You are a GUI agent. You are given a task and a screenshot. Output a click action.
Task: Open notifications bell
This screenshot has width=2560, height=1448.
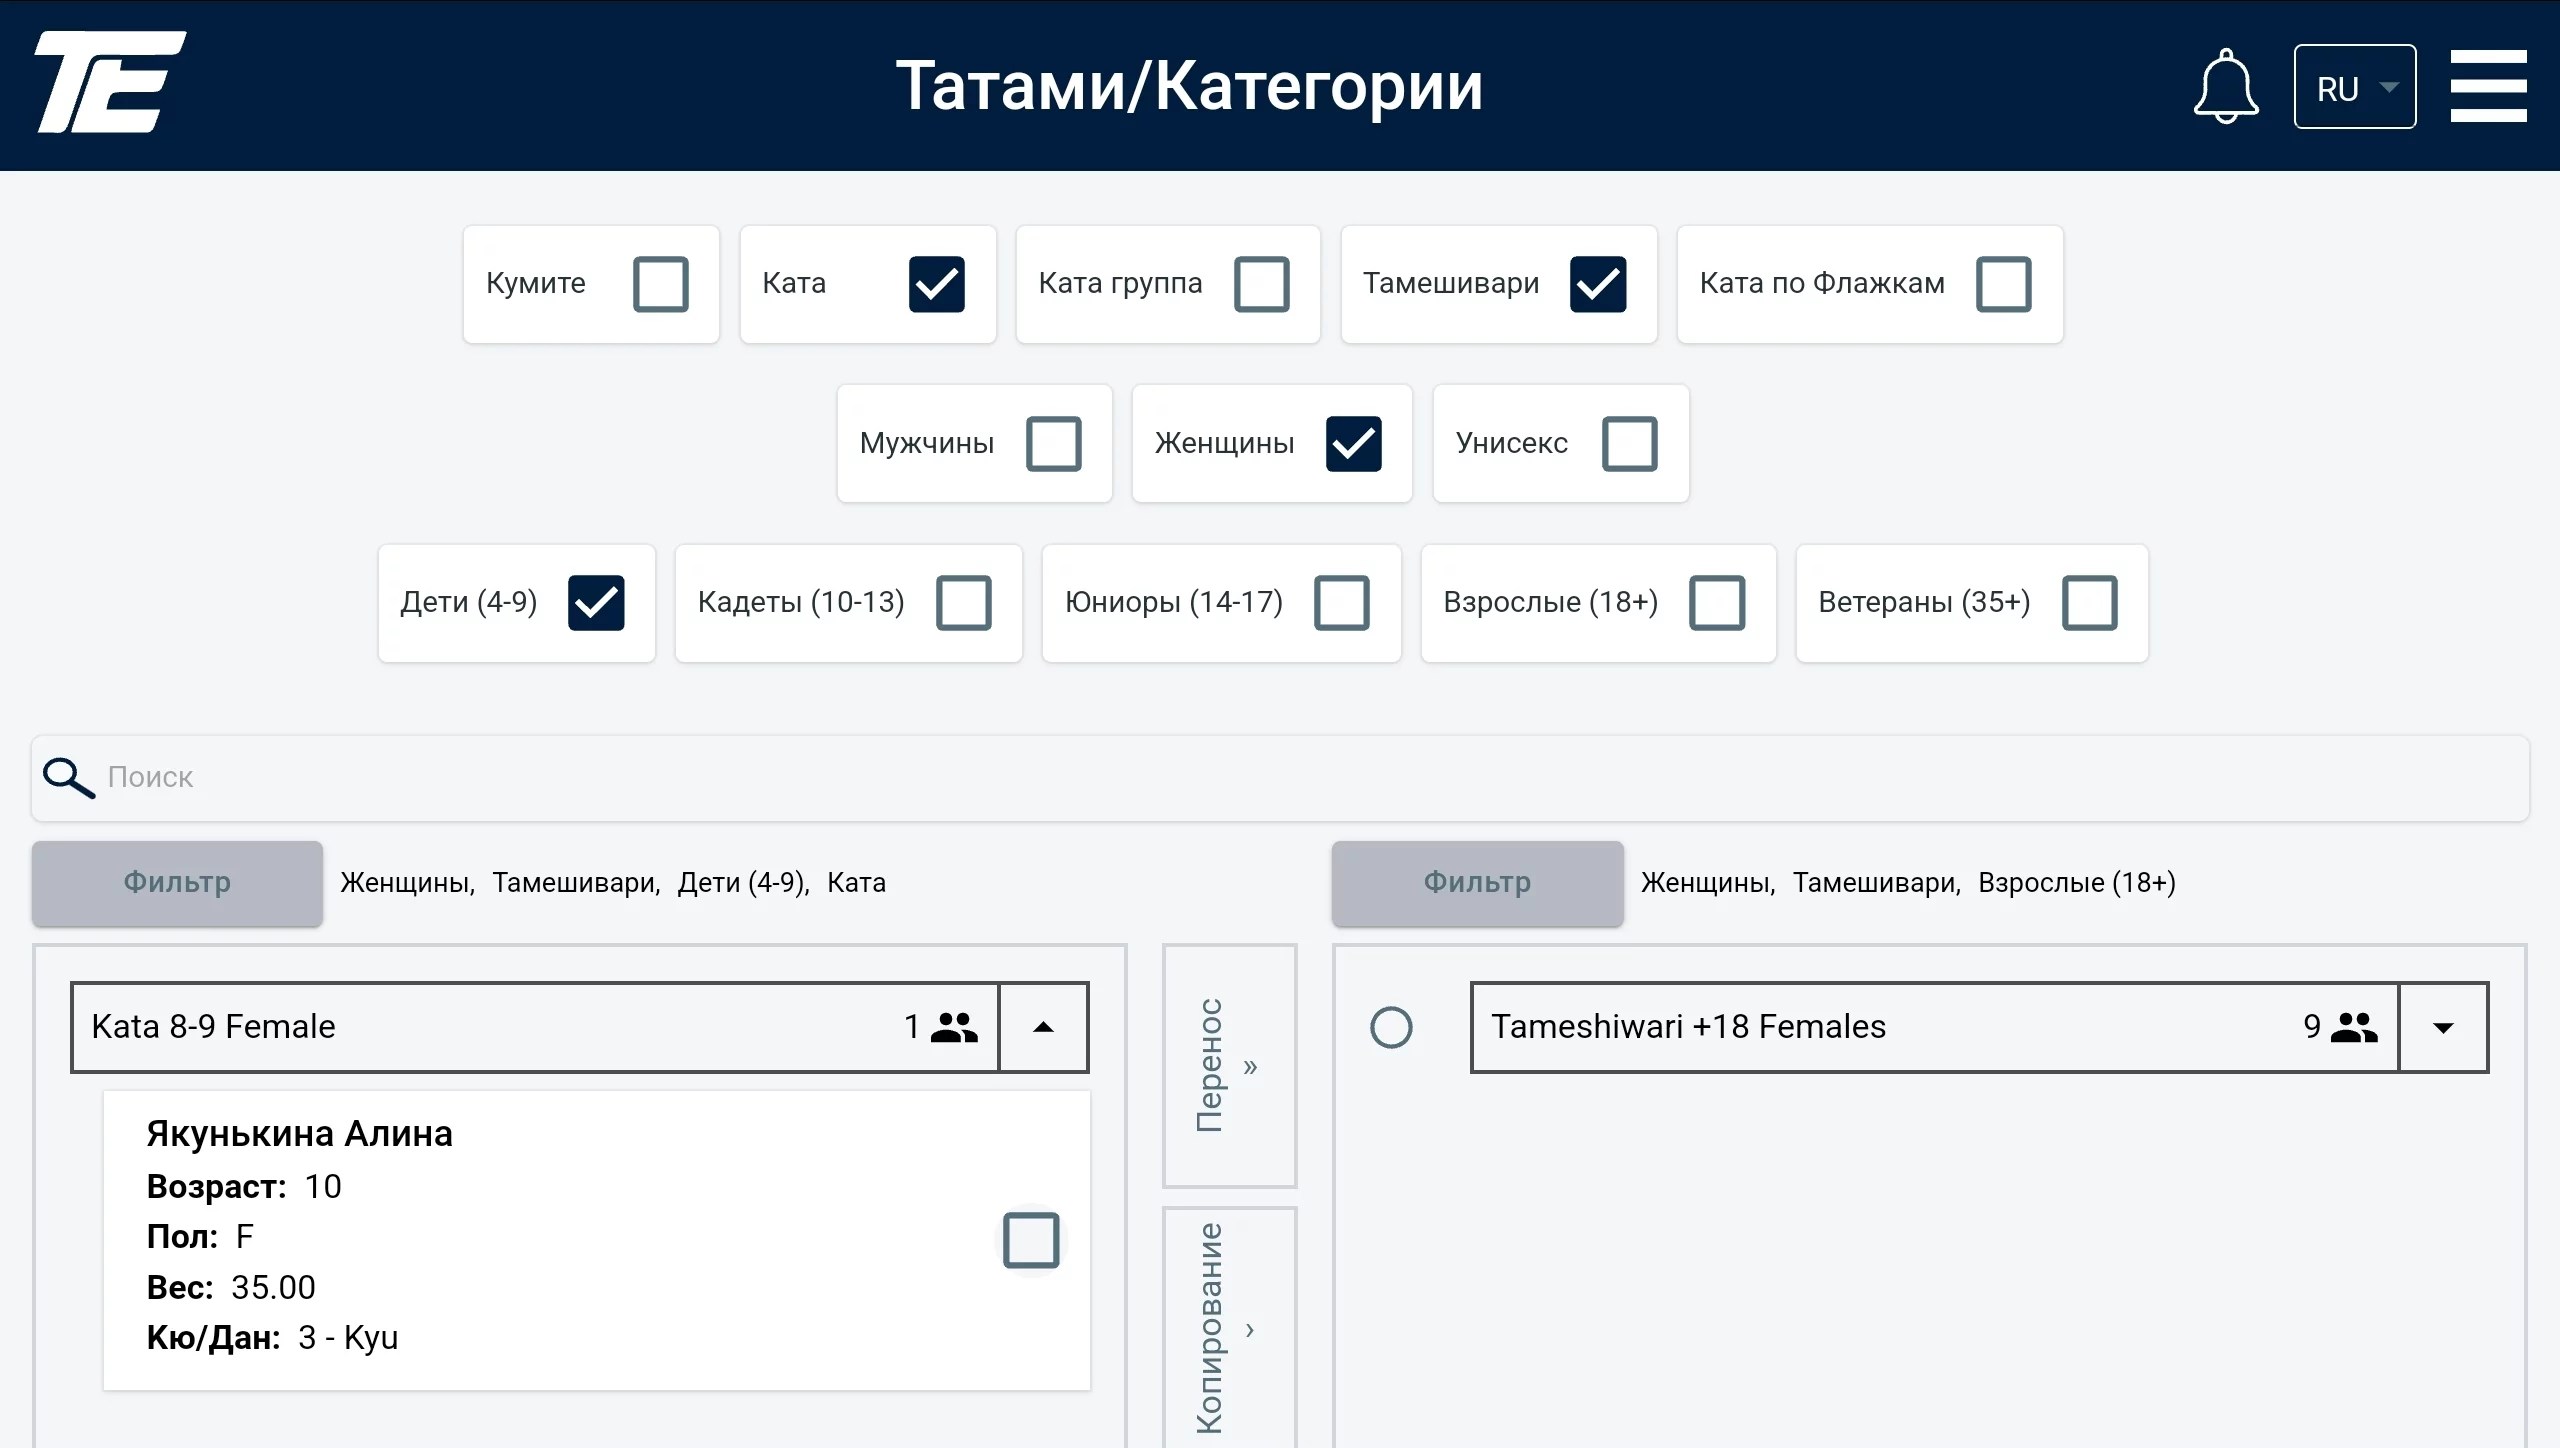[x=2225, y=86]
